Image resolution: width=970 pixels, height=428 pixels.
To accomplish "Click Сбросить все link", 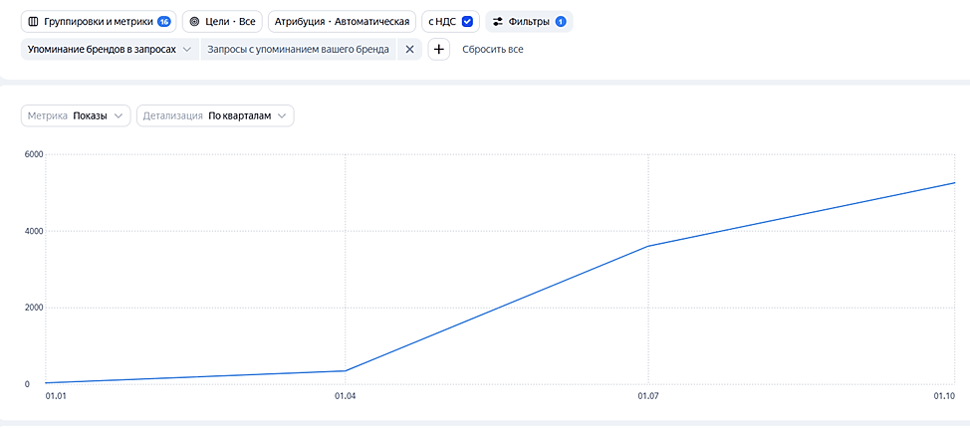I will point(492,49).
